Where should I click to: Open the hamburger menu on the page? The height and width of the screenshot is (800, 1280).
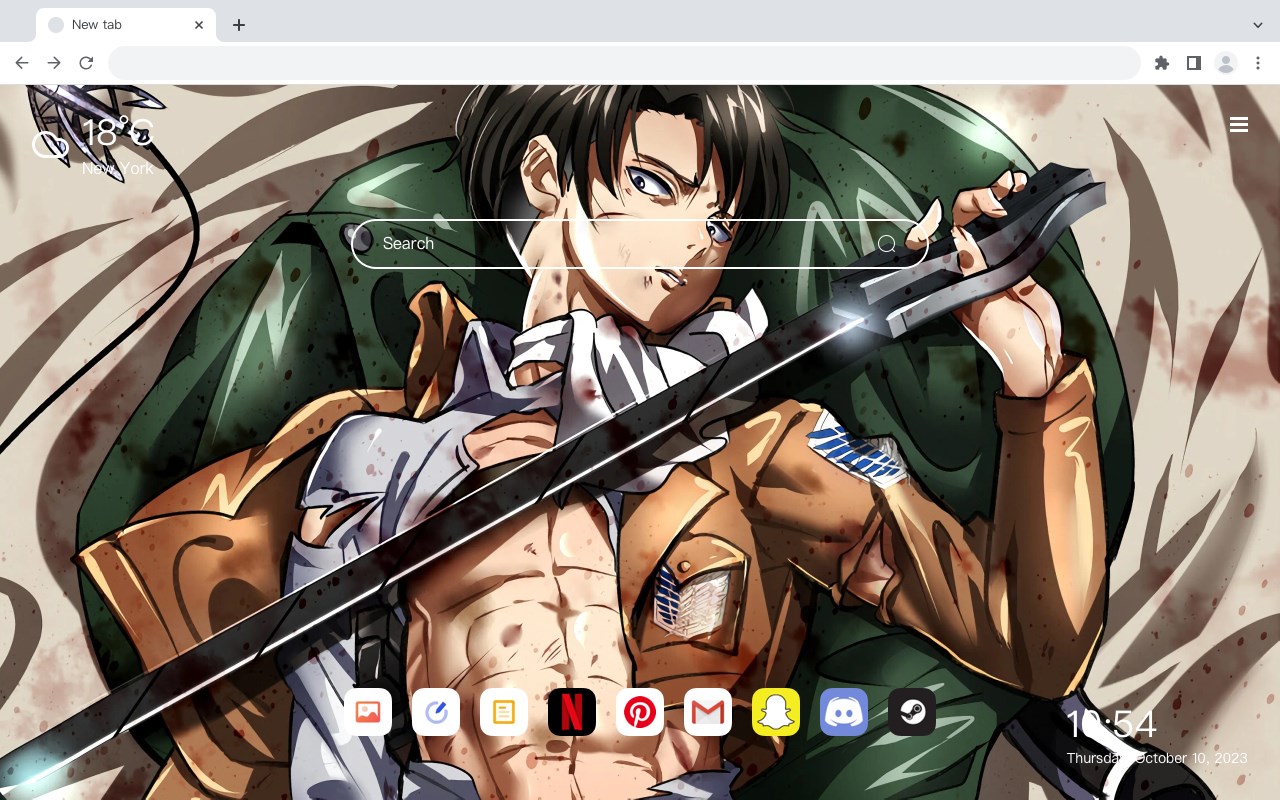click(1239, 125)
